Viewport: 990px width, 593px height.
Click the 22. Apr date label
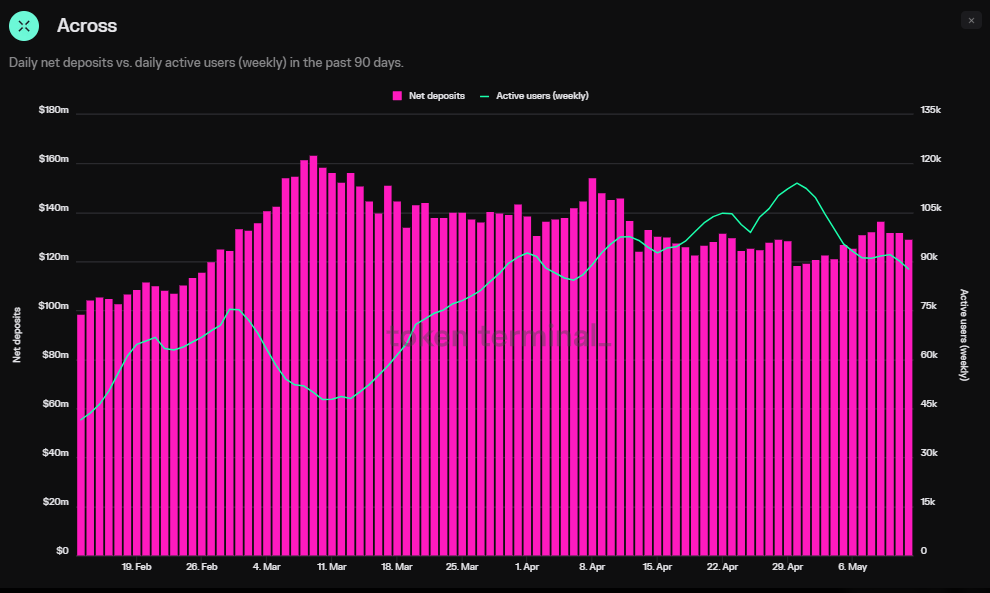(722, 567)
